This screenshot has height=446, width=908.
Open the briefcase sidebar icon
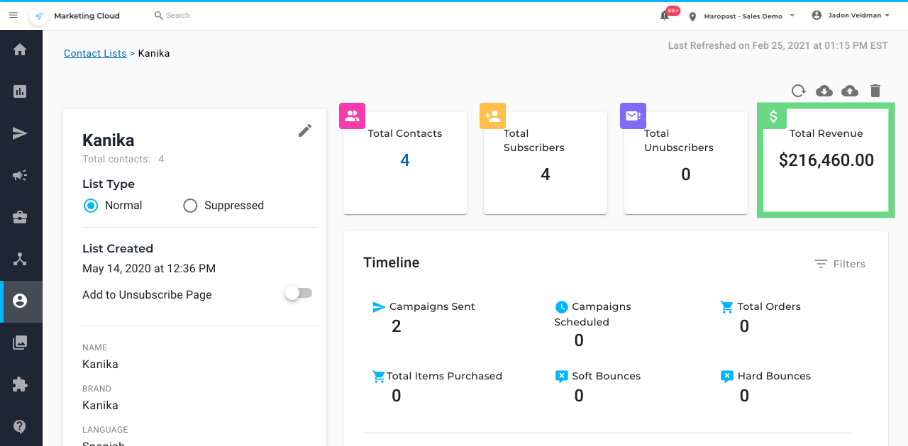pos(20,218)
